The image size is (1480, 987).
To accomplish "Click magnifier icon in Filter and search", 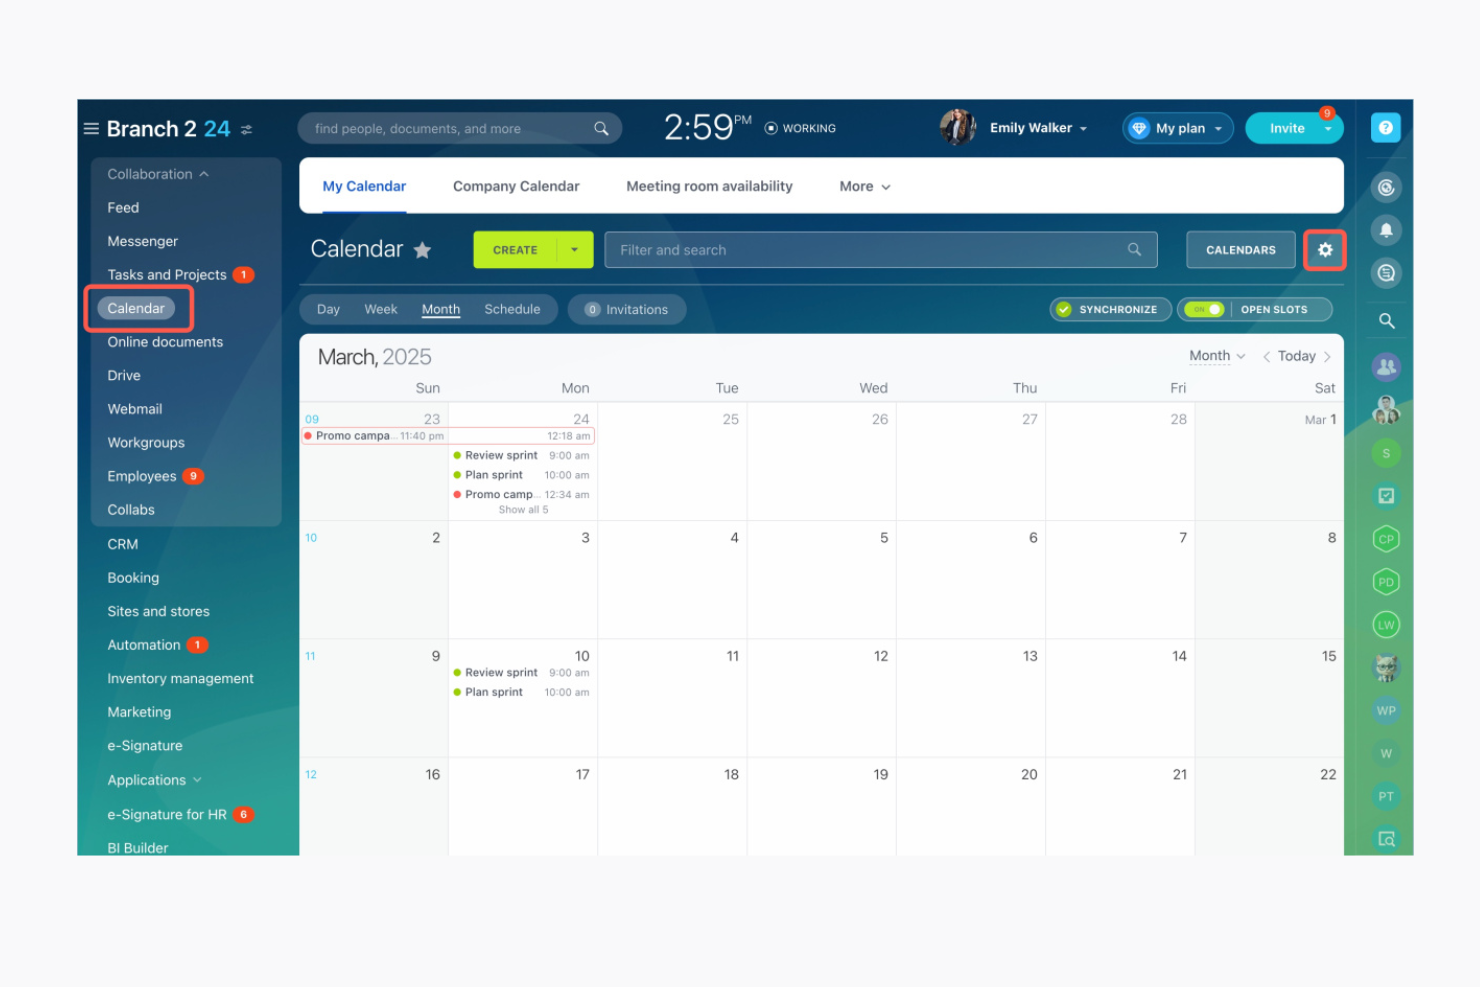I will tap(1134, 250).
